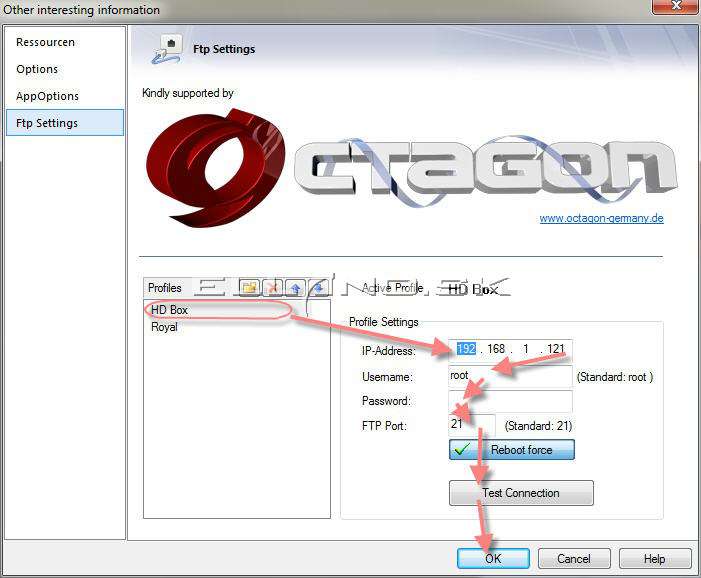Click the Ftp Settings header network icon
Viewport: 701px width, 578px height.
(167, 49)
